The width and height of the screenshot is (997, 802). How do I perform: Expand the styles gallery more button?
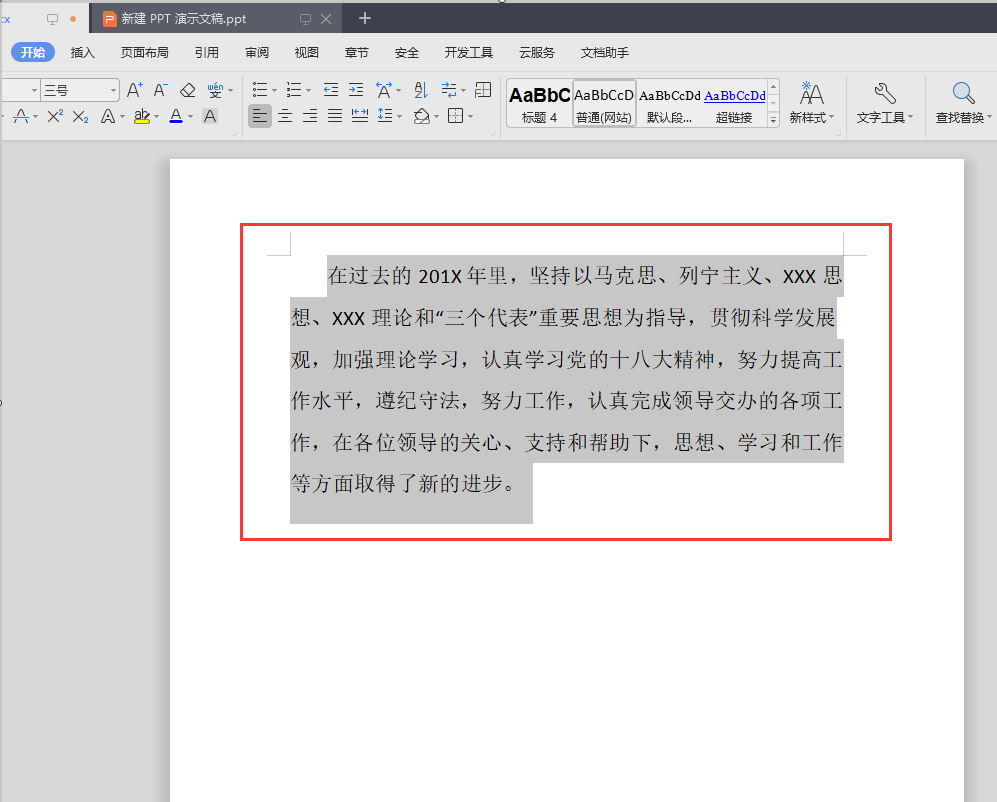click(773, 119)
